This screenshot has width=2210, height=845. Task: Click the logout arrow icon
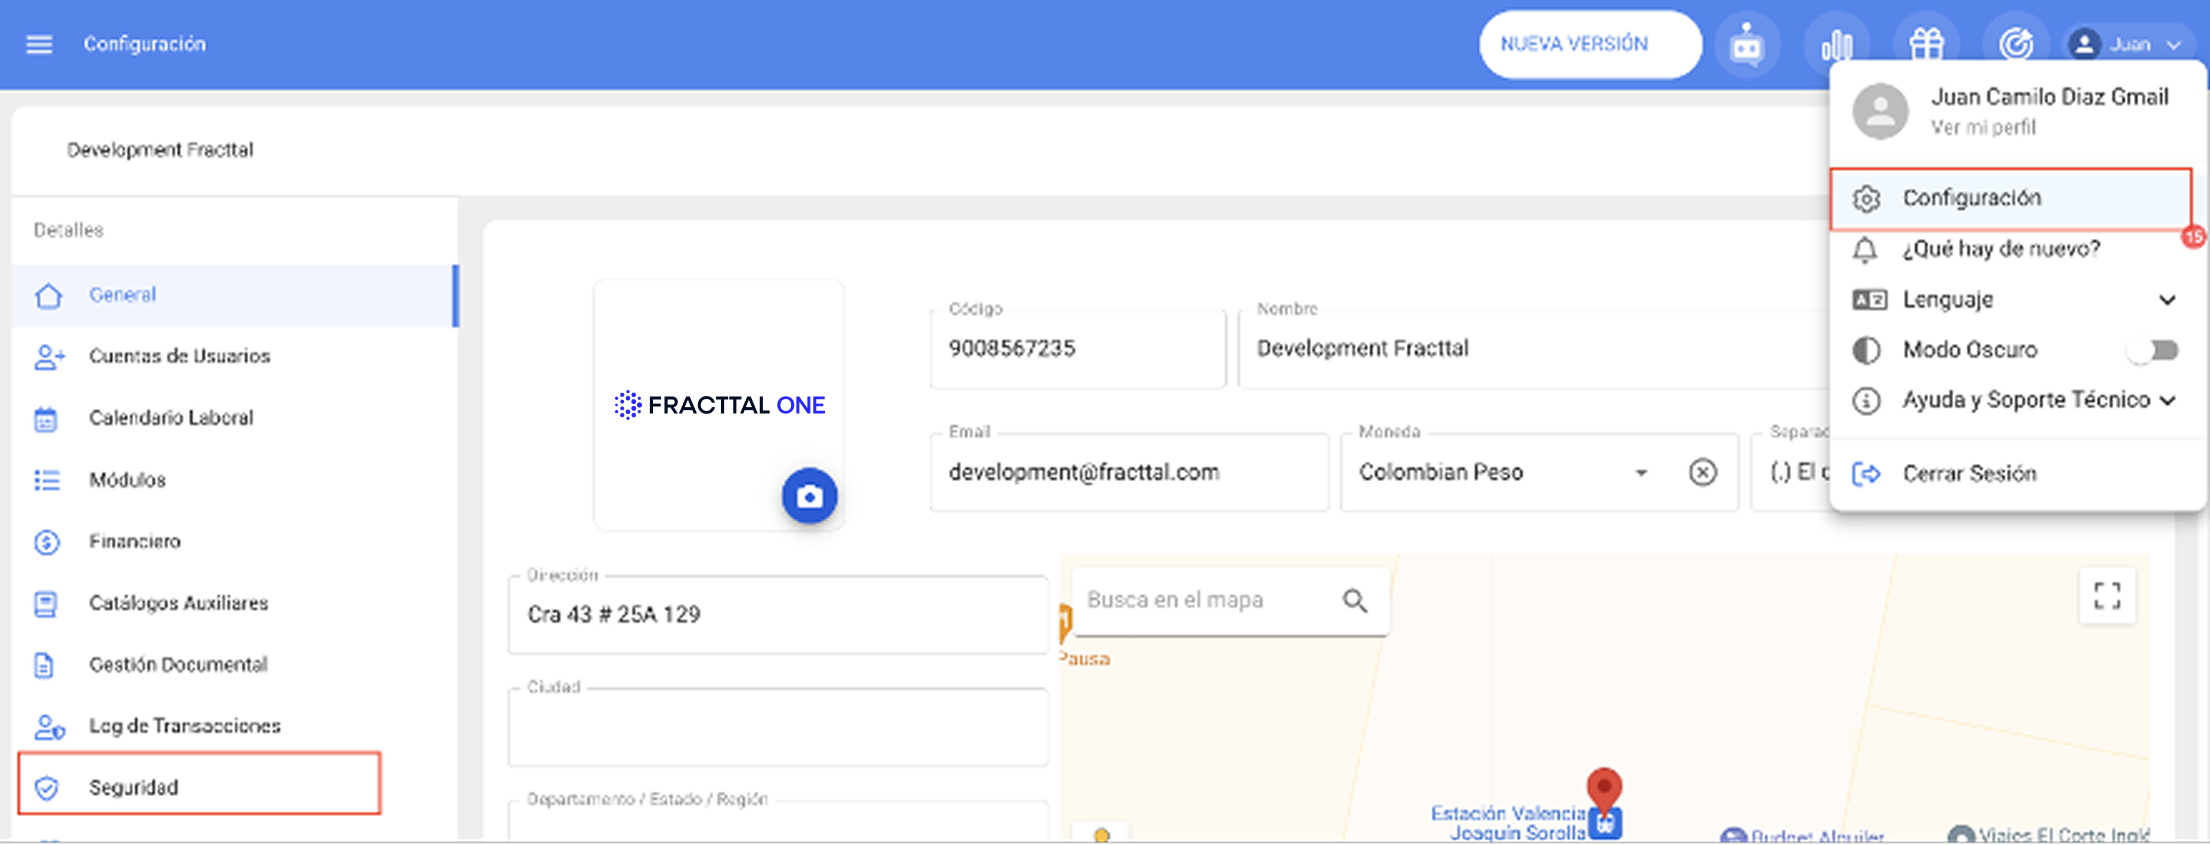pos(1866,474)
